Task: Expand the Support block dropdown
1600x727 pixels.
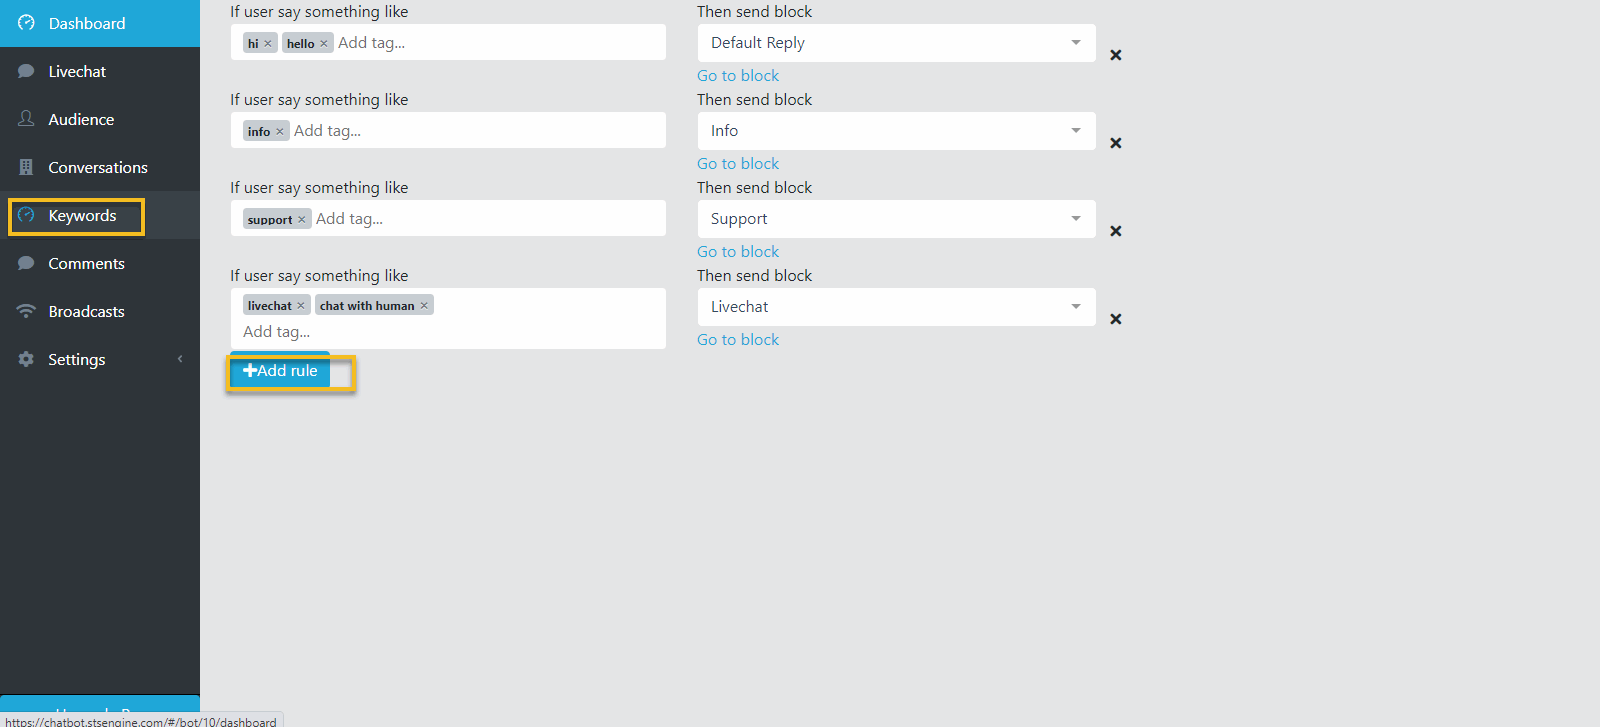Action: [896, 219]
